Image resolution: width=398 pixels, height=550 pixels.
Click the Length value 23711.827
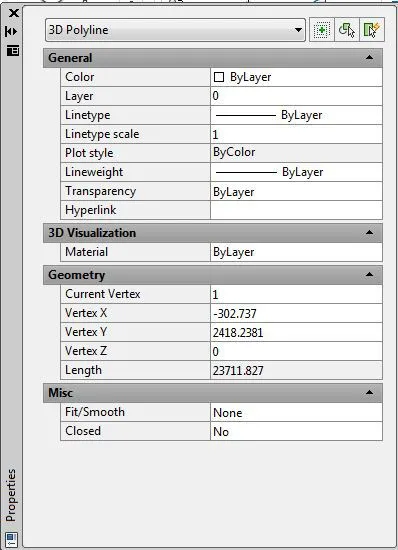(296, 370)
